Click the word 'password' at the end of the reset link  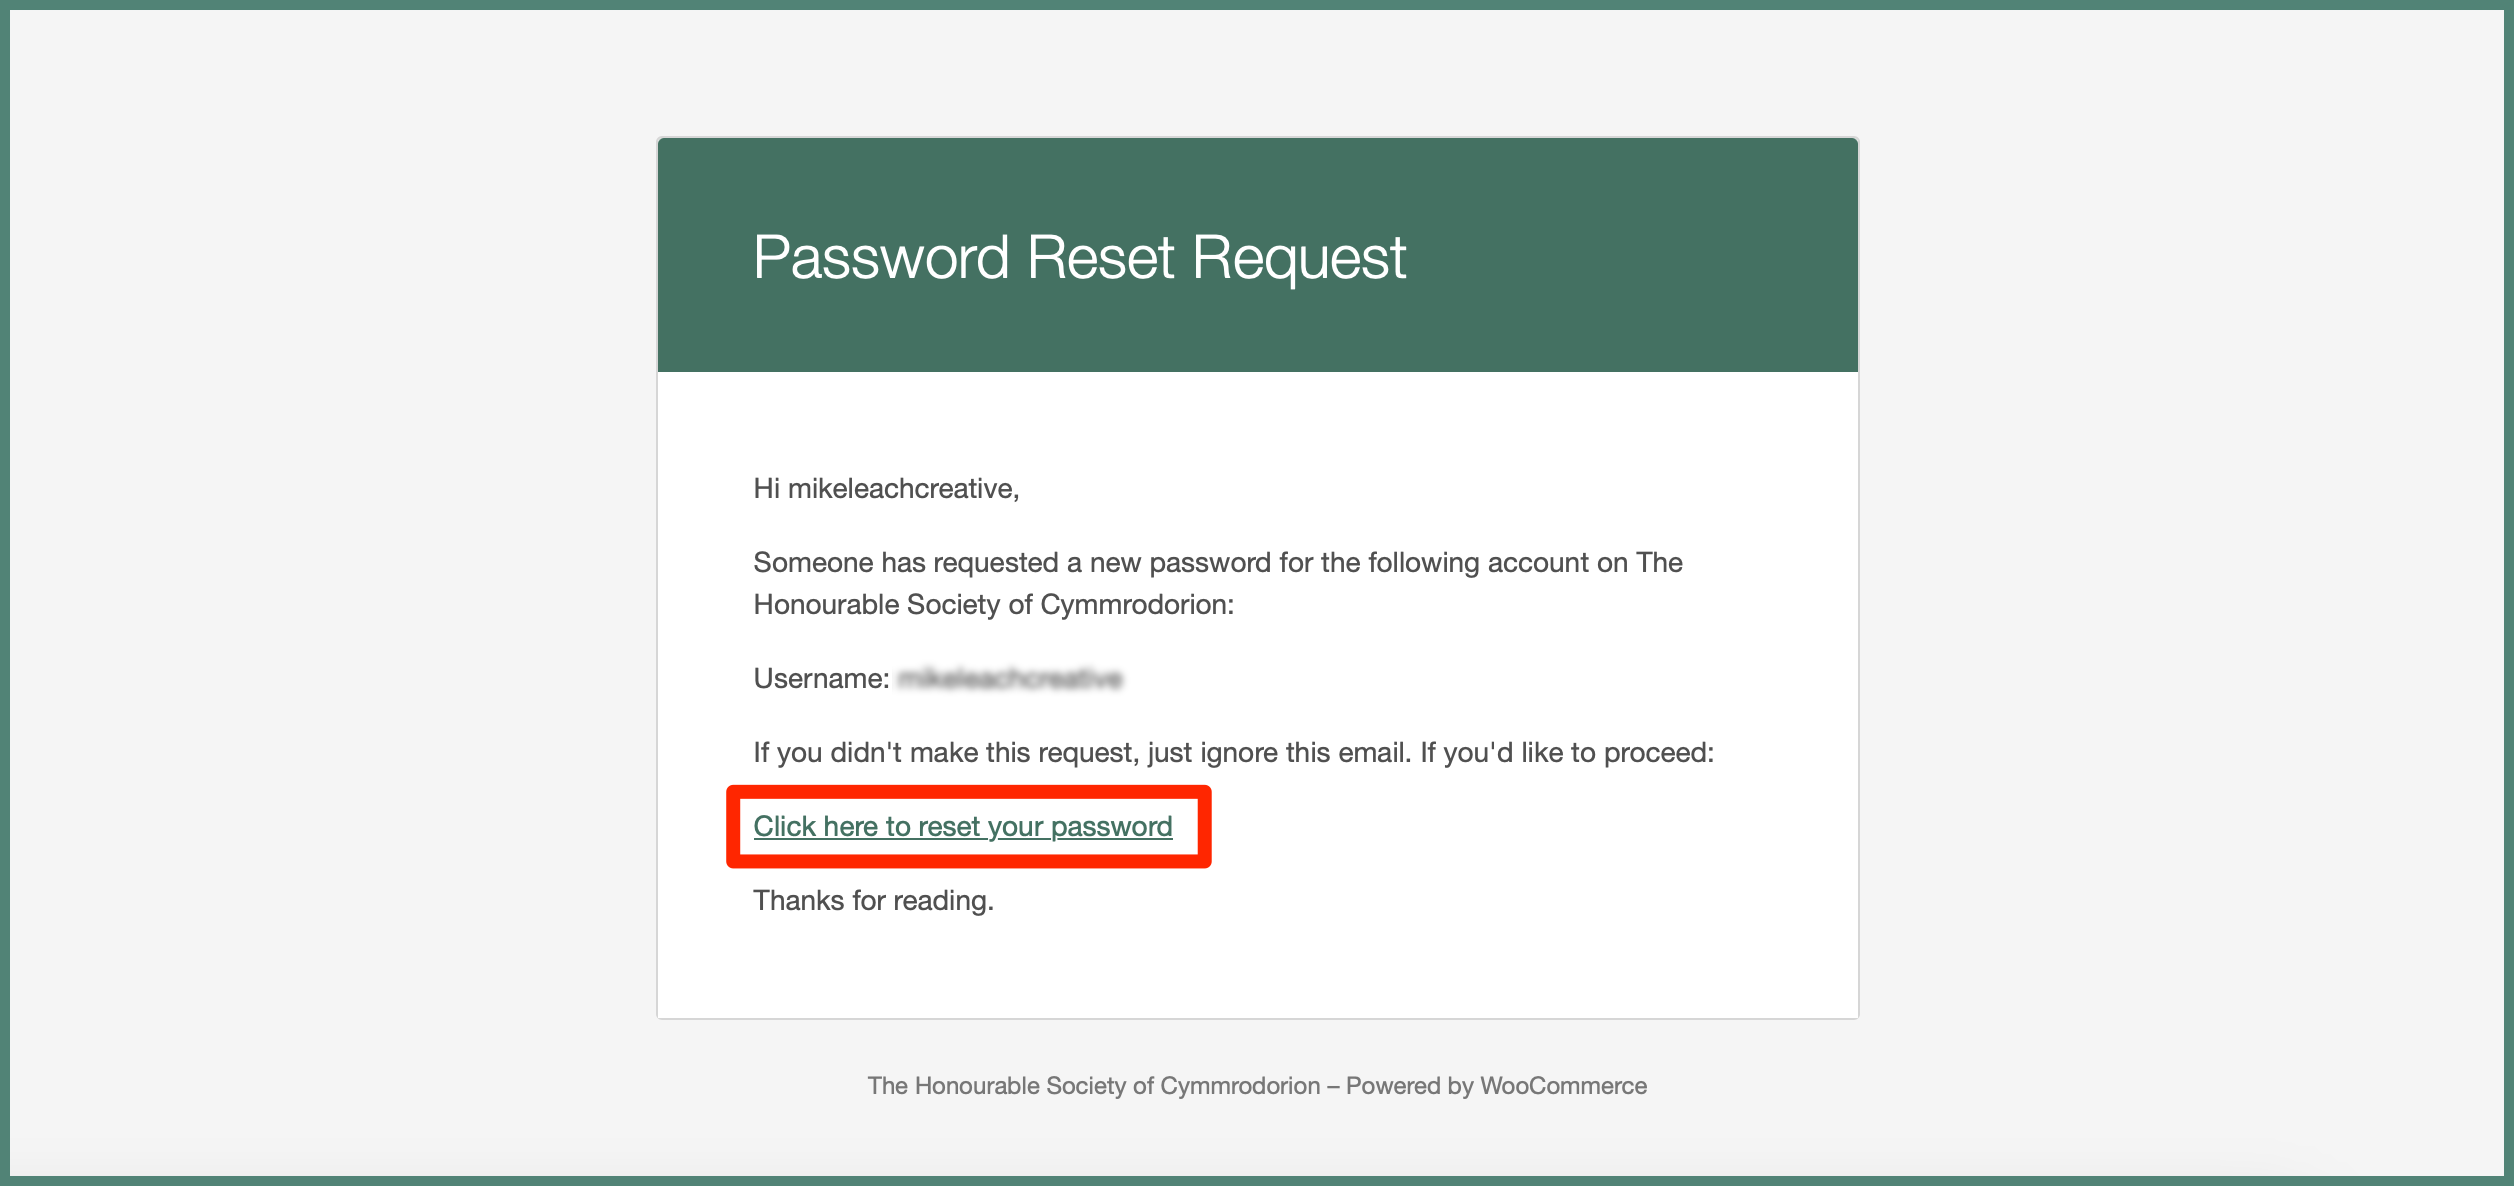(x=1111, y=827)
